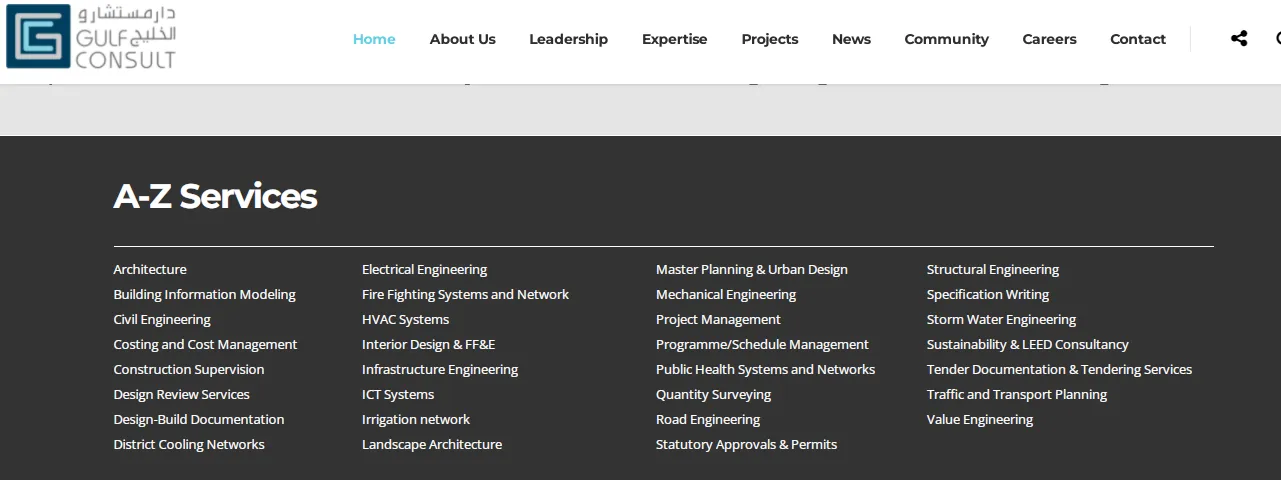Follow the Quantity Surveying link
This screenshot has height=480, width=1281.
click(713, 395)
